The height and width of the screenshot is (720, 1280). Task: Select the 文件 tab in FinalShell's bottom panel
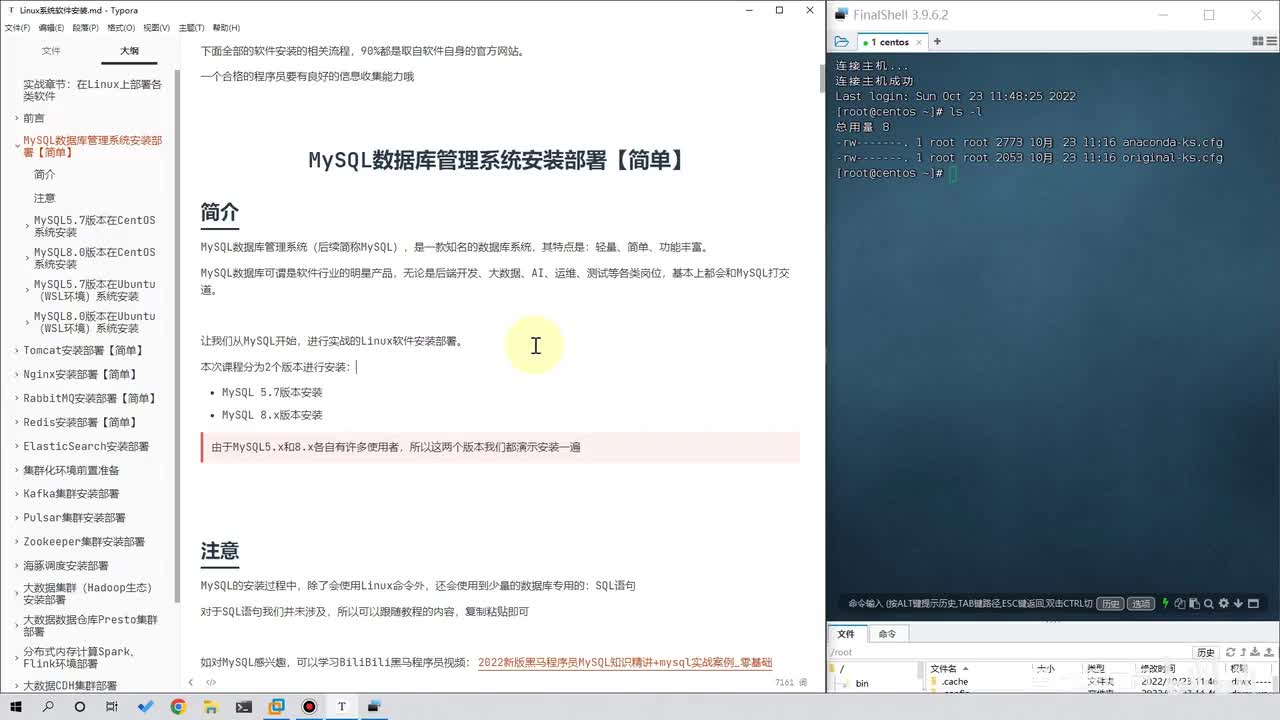point(846,634)
